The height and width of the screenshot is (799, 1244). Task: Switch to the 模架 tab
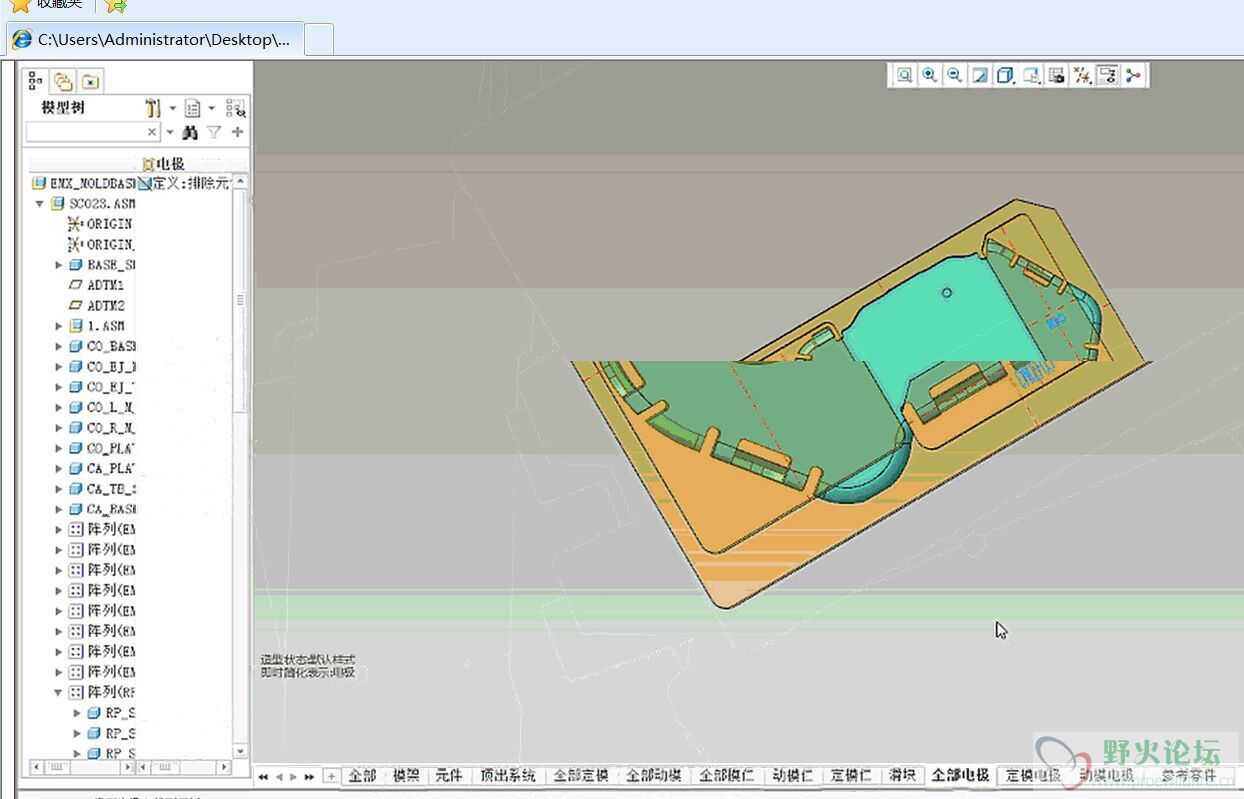click(405, 776)
